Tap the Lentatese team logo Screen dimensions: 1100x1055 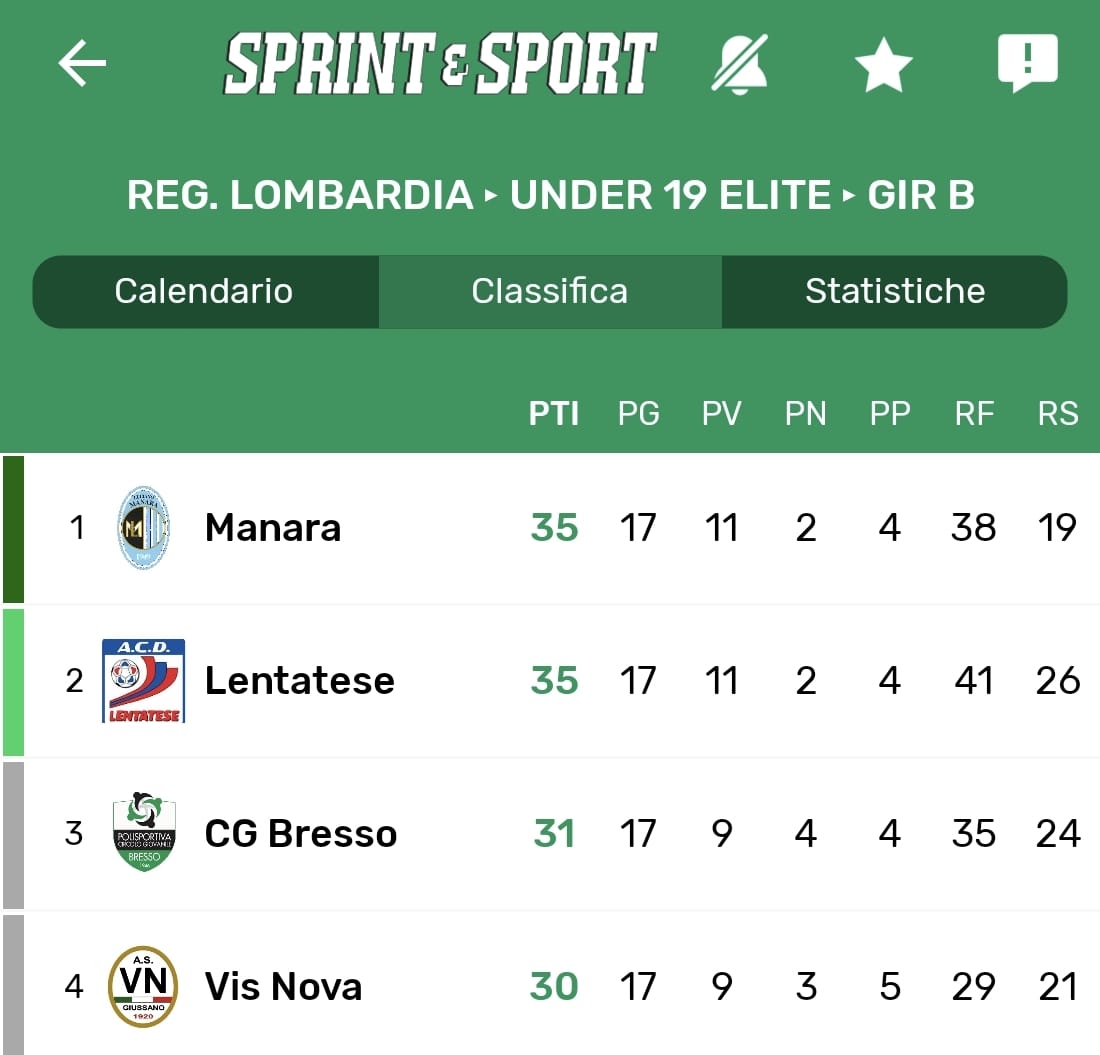click(144, 681)
